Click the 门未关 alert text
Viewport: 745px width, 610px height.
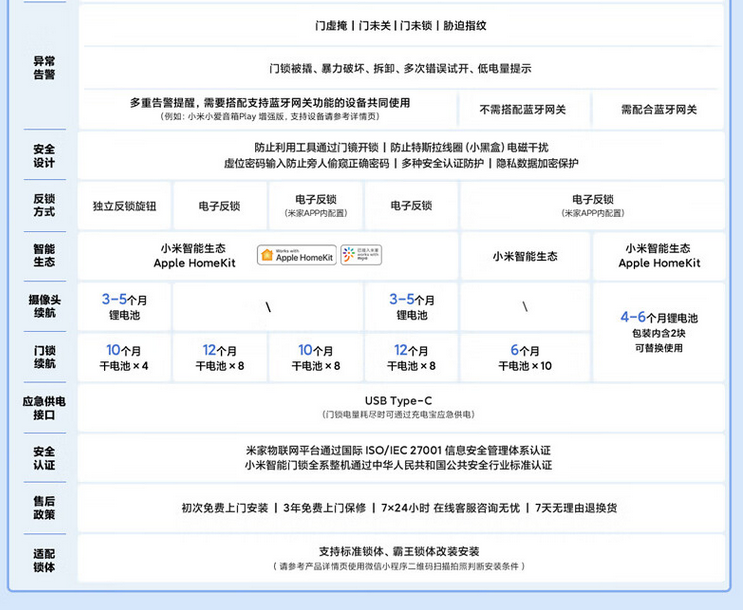click(x=374, y=26)
